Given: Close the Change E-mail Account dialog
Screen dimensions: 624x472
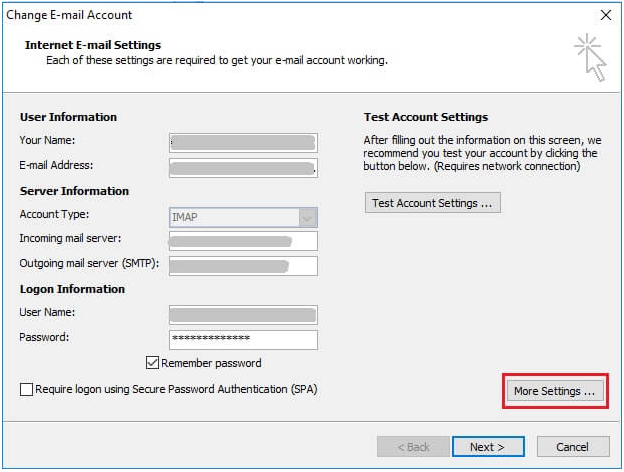Looking at the screenshot, I should (x=605, y=15).
